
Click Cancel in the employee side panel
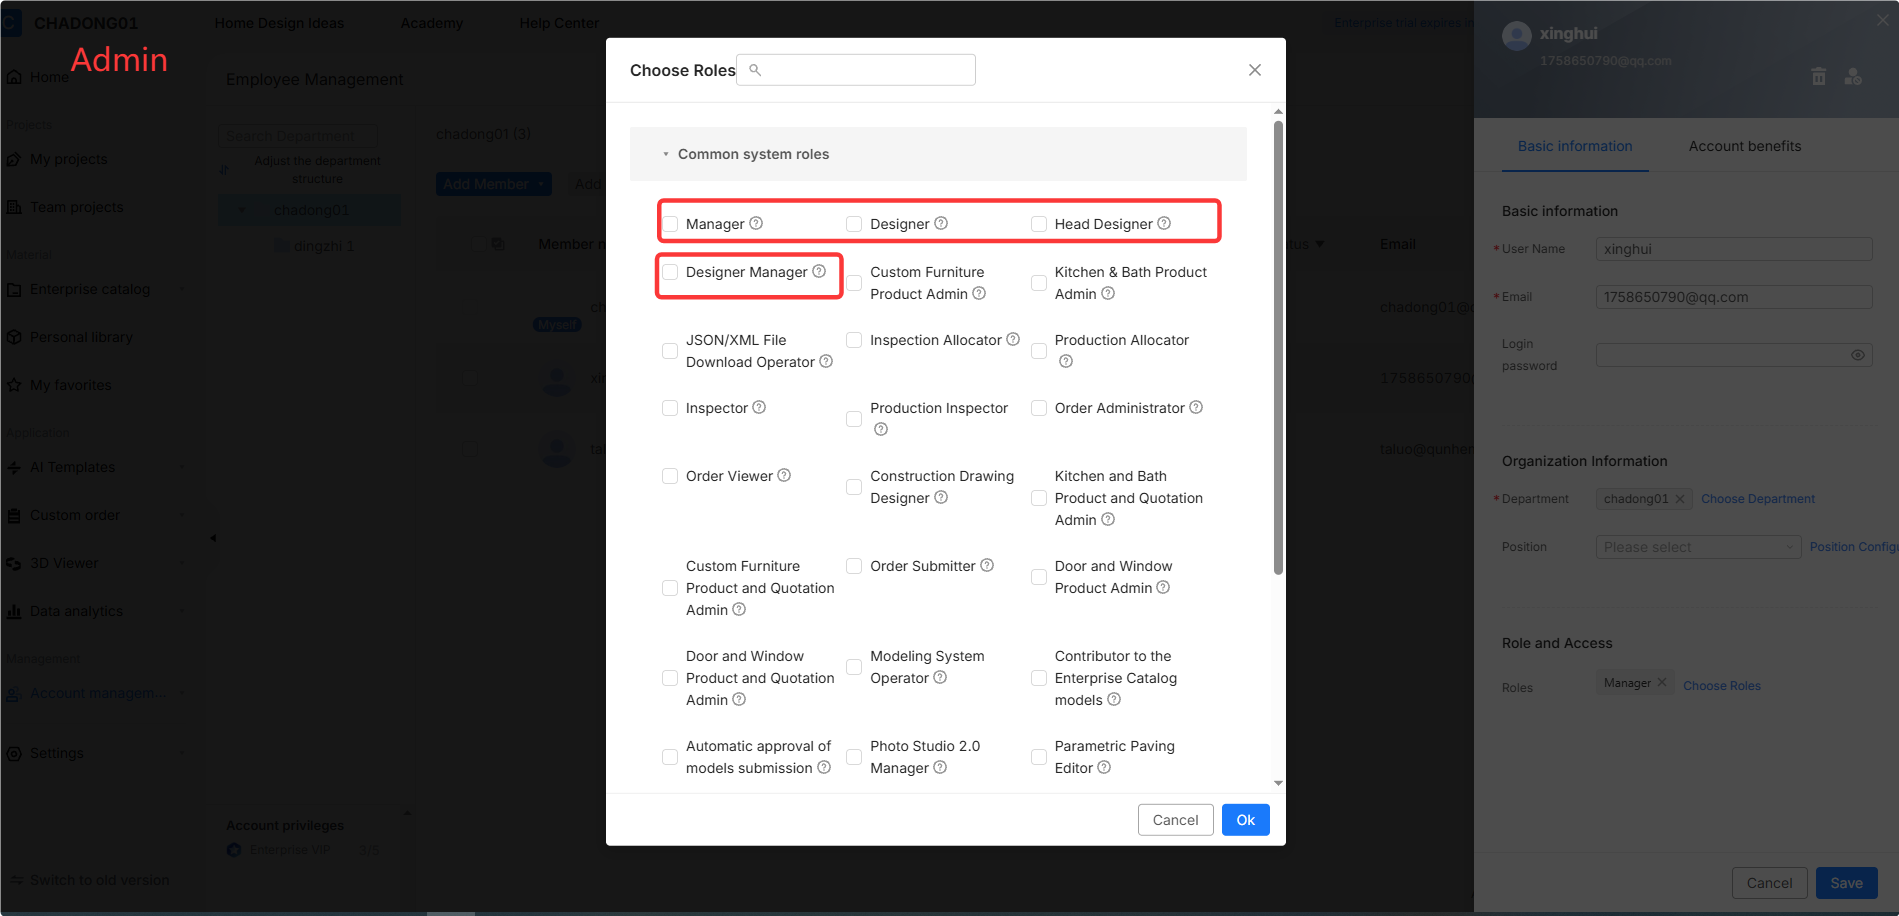1769,883
